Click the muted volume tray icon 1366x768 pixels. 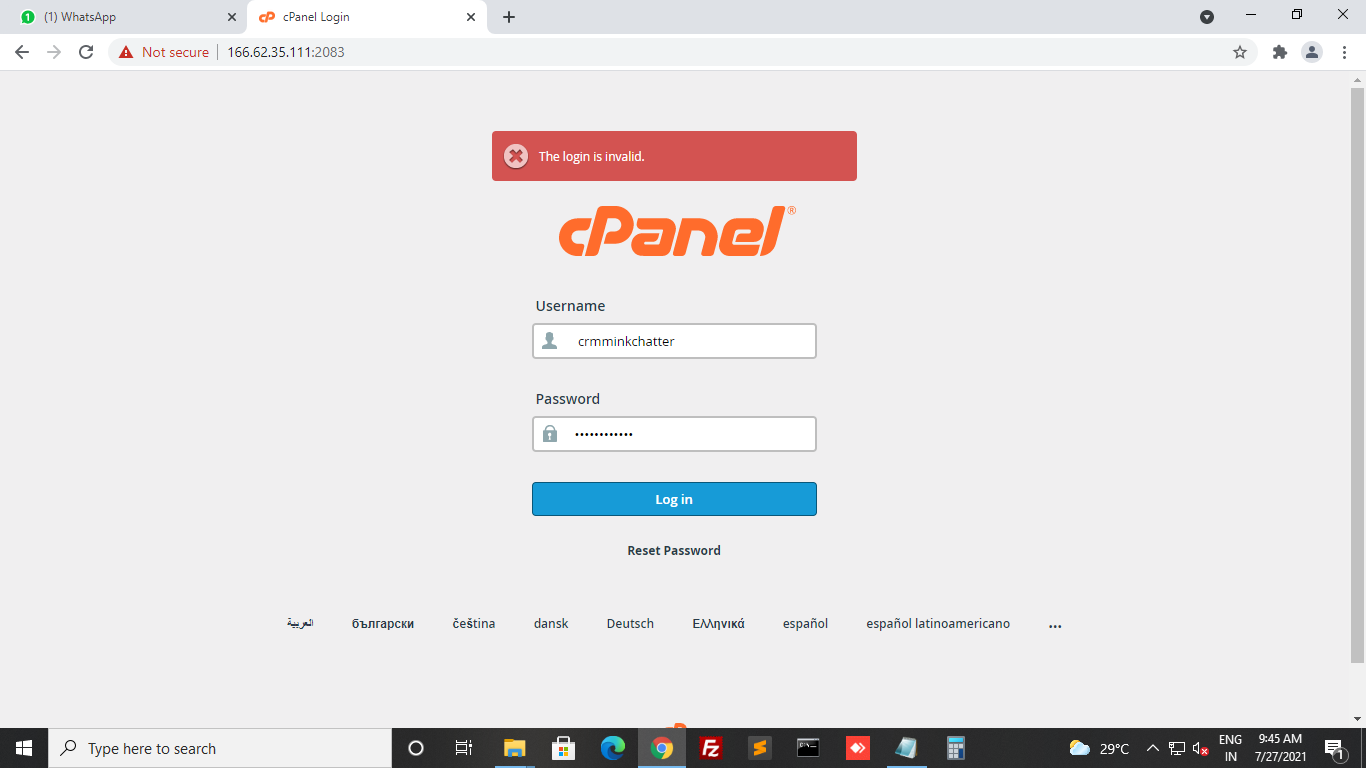pyautogui.click(x=1201, y=748)
